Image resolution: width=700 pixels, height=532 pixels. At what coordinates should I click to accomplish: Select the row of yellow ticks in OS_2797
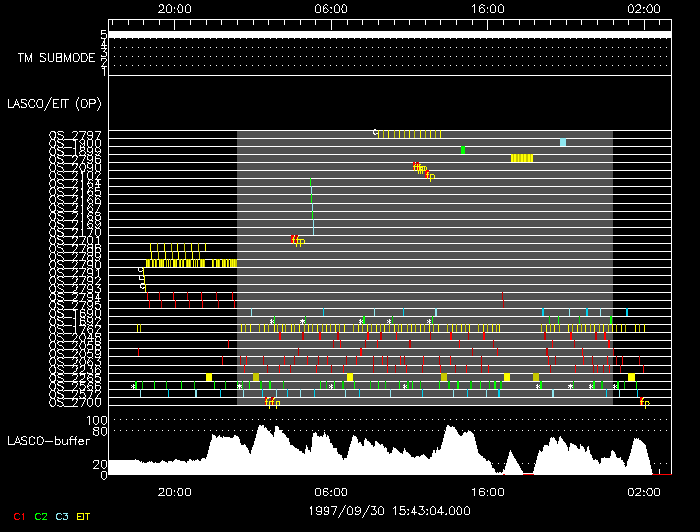[410, 134]
